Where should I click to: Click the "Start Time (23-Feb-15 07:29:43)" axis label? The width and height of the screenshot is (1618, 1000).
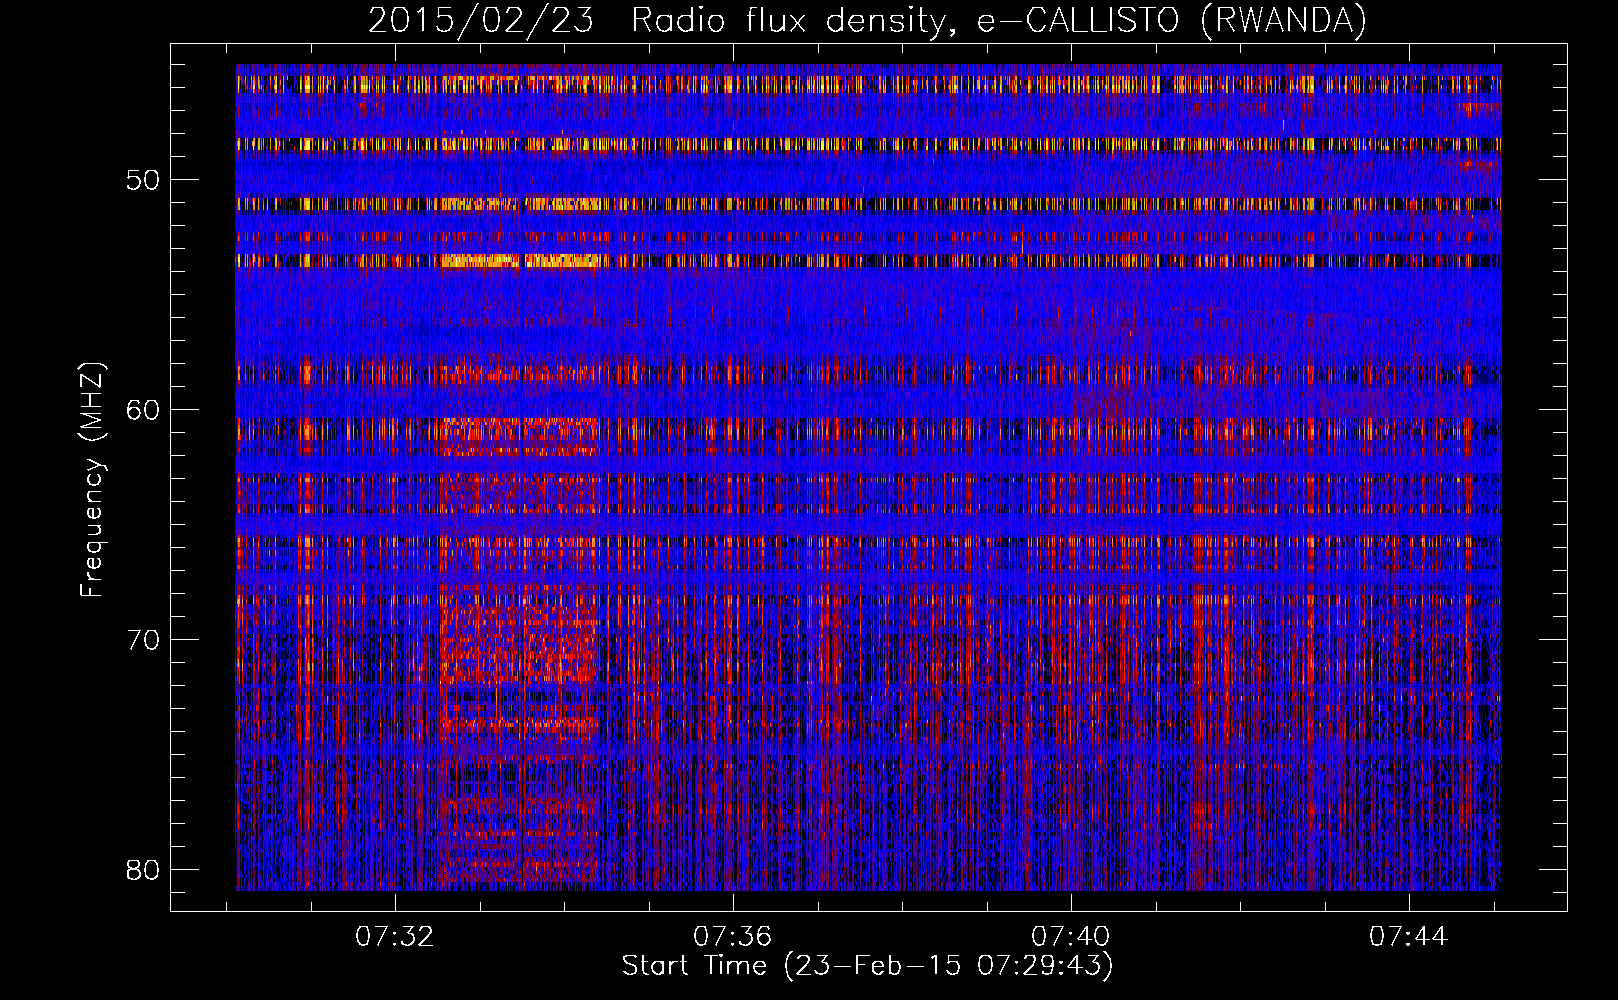tap(868, 966)
